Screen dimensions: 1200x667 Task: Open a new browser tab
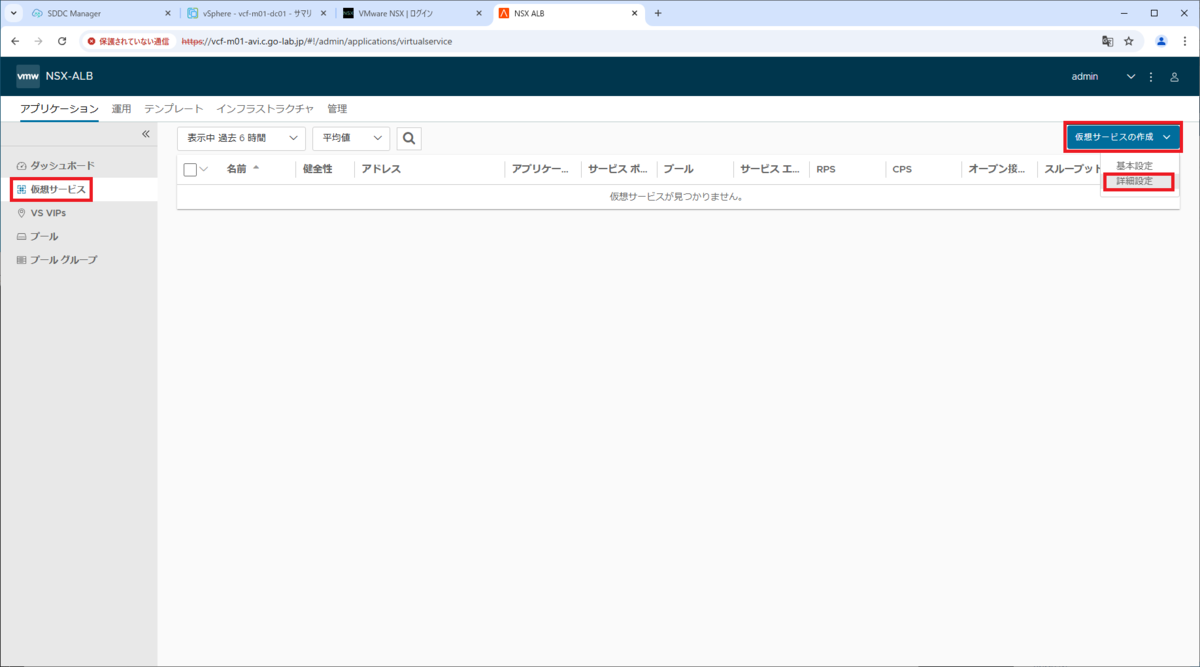pos(658,13)
